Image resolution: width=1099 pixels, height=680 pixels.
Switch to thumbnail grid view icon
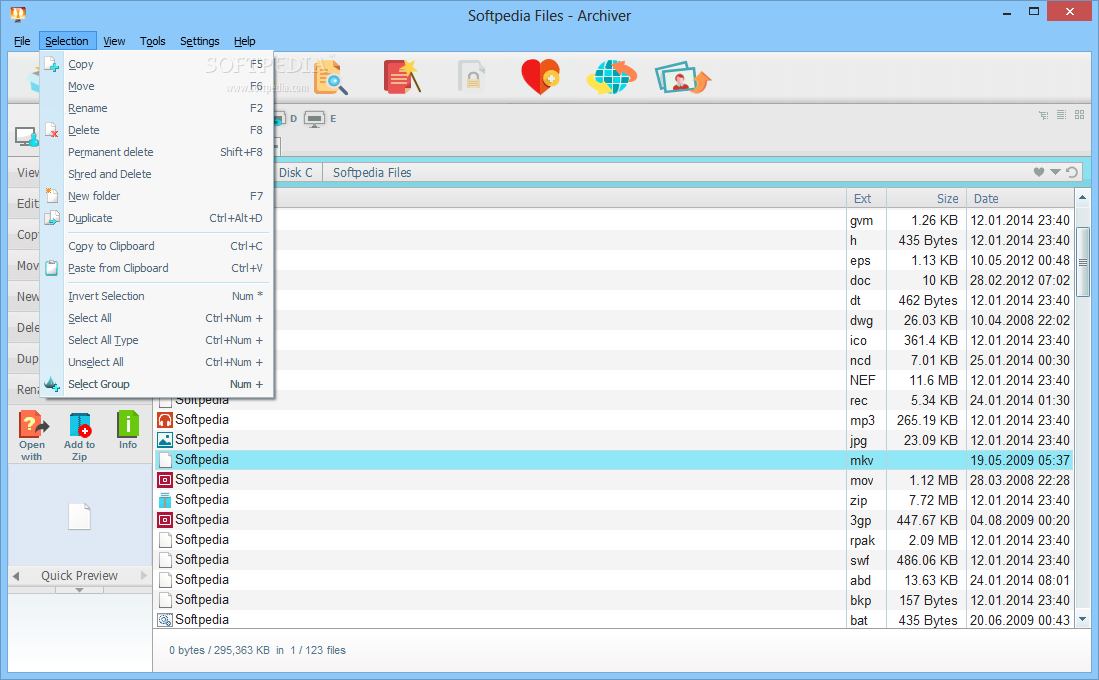1079,114
